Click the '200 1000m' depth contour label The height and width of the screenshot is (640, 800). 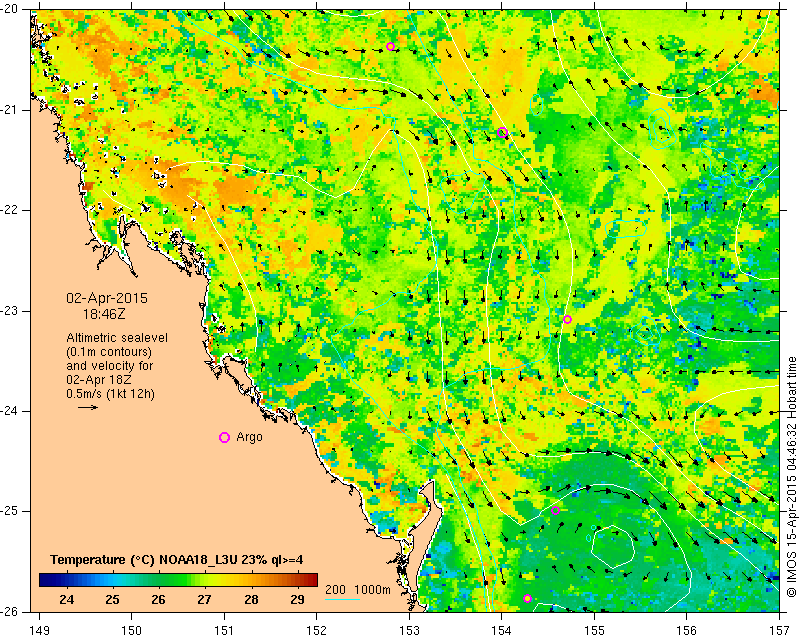(x=358, y=590)
